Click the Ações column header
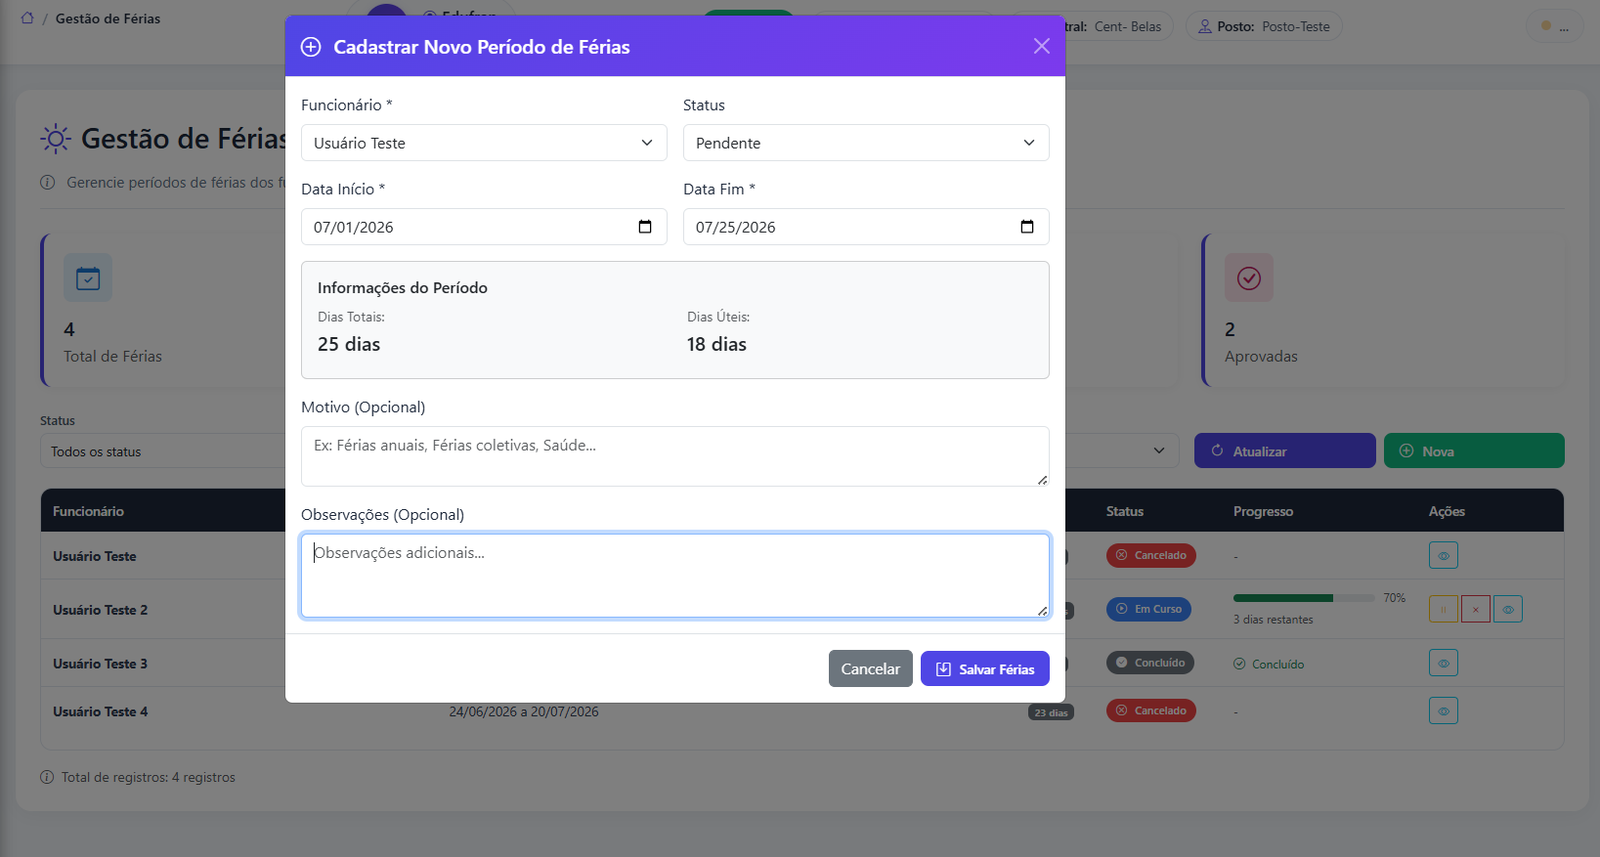Viewport: 1600px width, 857px height. pyautogui.click(x=1446, y=511)
